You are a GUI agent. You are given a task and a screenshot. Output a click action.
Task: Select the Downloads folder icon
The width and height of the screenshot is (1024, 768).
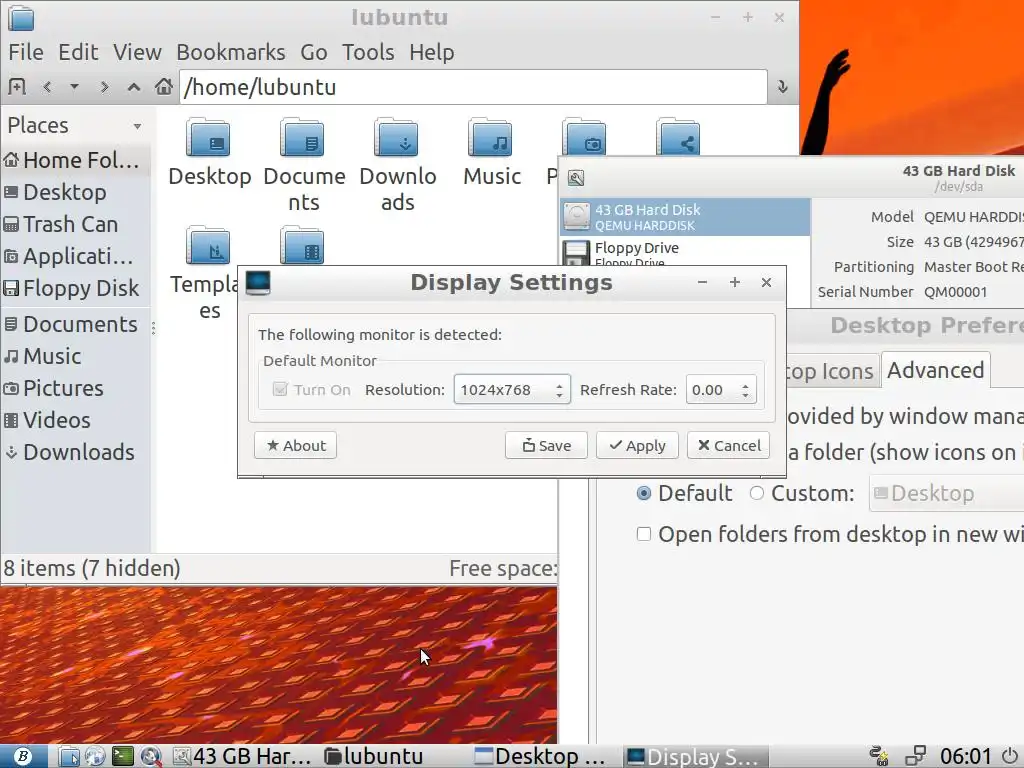396,138
